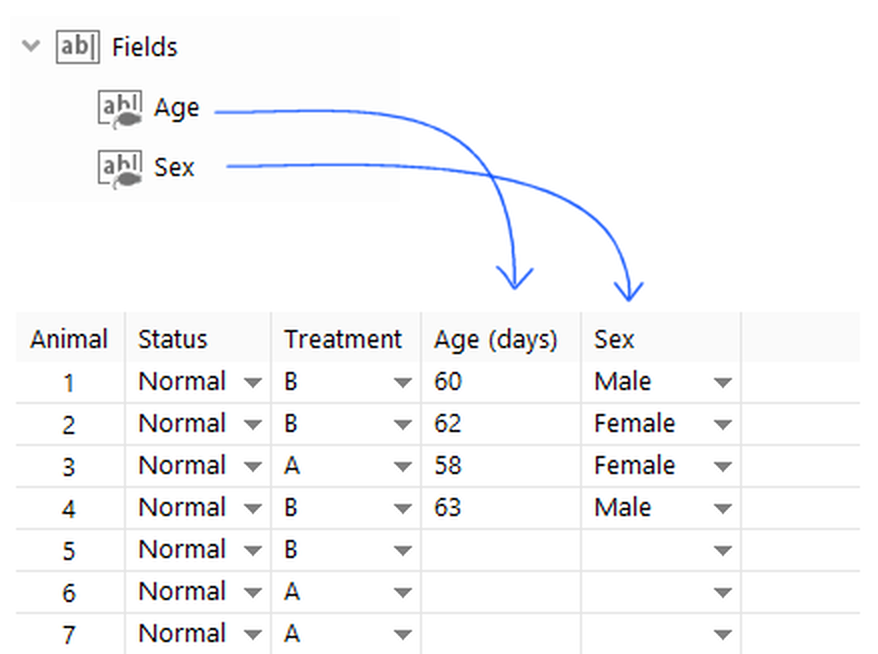Open Status dropdown for animal 1
The width and height of the screenshot is (878, 654).
(252, 383)
